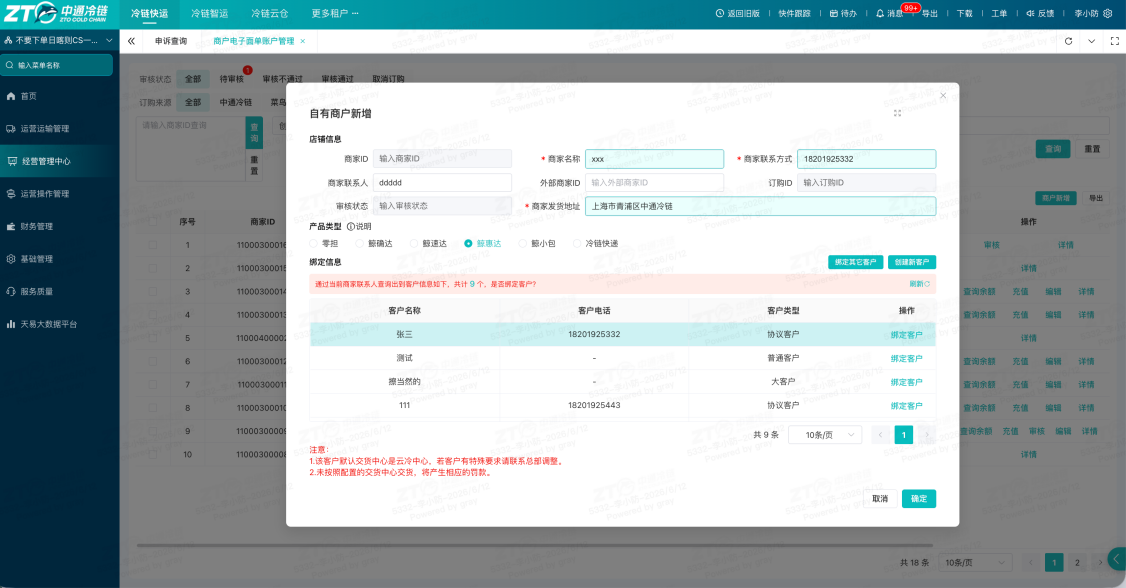Image resolution: width=1126 pixels, height=588 pixels.
Task: Switch to the 冷链云仓 top menu
Action: (269, 13)
